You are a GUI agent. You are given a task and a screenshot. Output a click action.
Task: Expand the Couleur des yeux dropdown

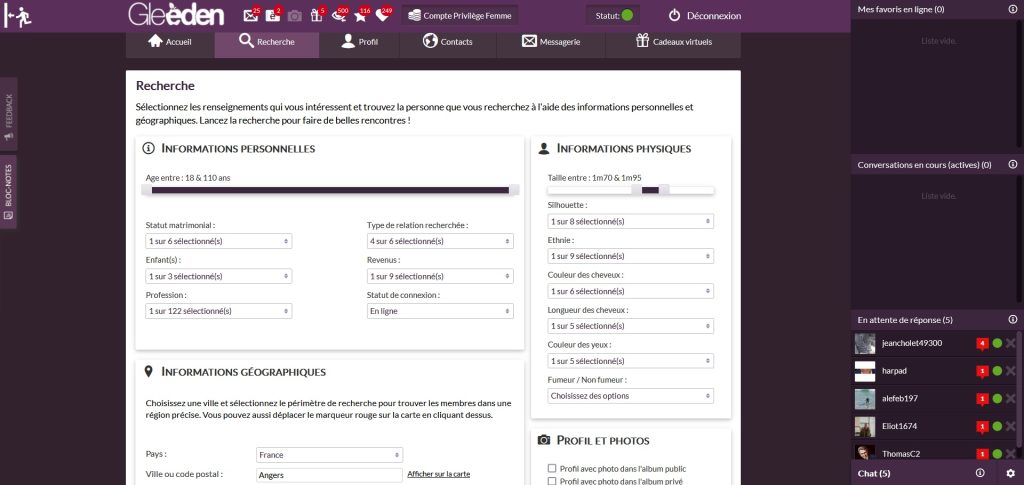pos(631,361)
